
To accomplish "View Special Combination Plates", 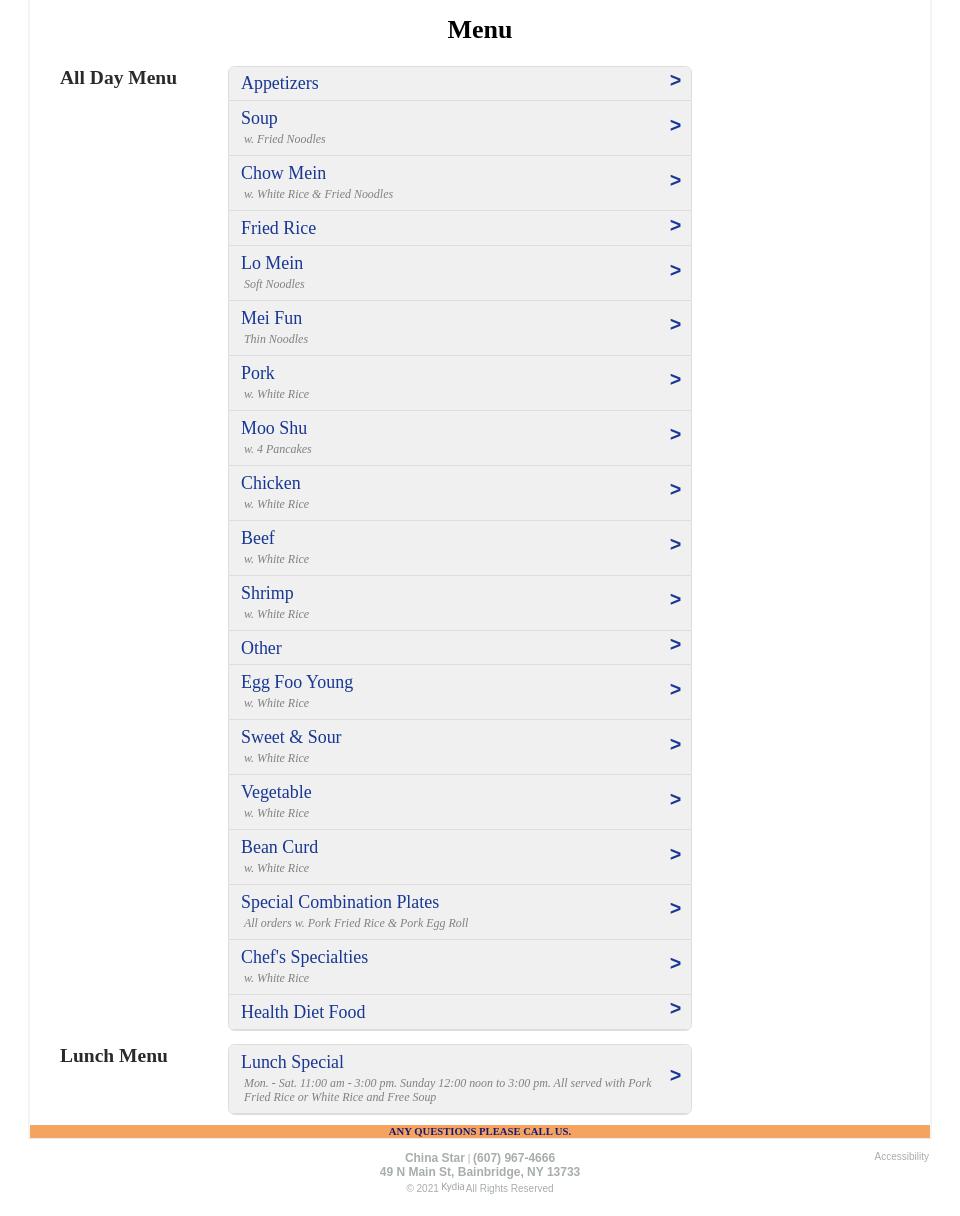I will (x=340, y=902).
